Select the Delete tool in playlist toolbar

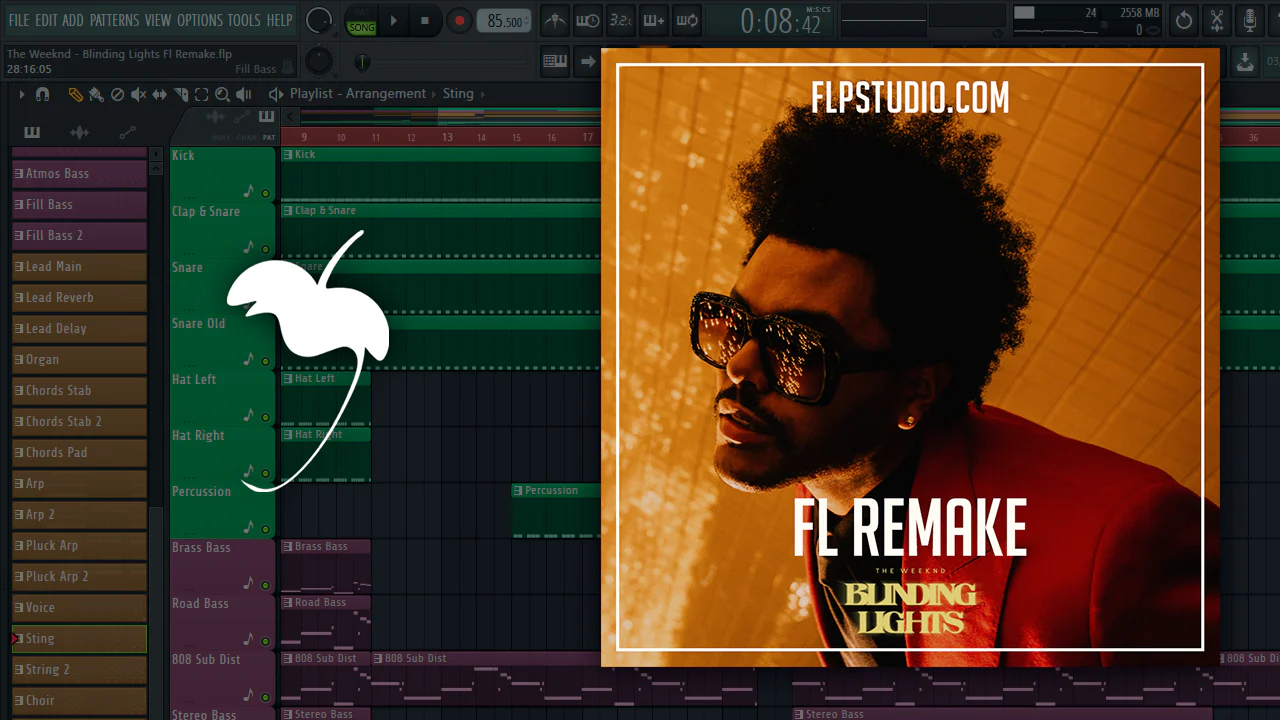coord(117,94)
